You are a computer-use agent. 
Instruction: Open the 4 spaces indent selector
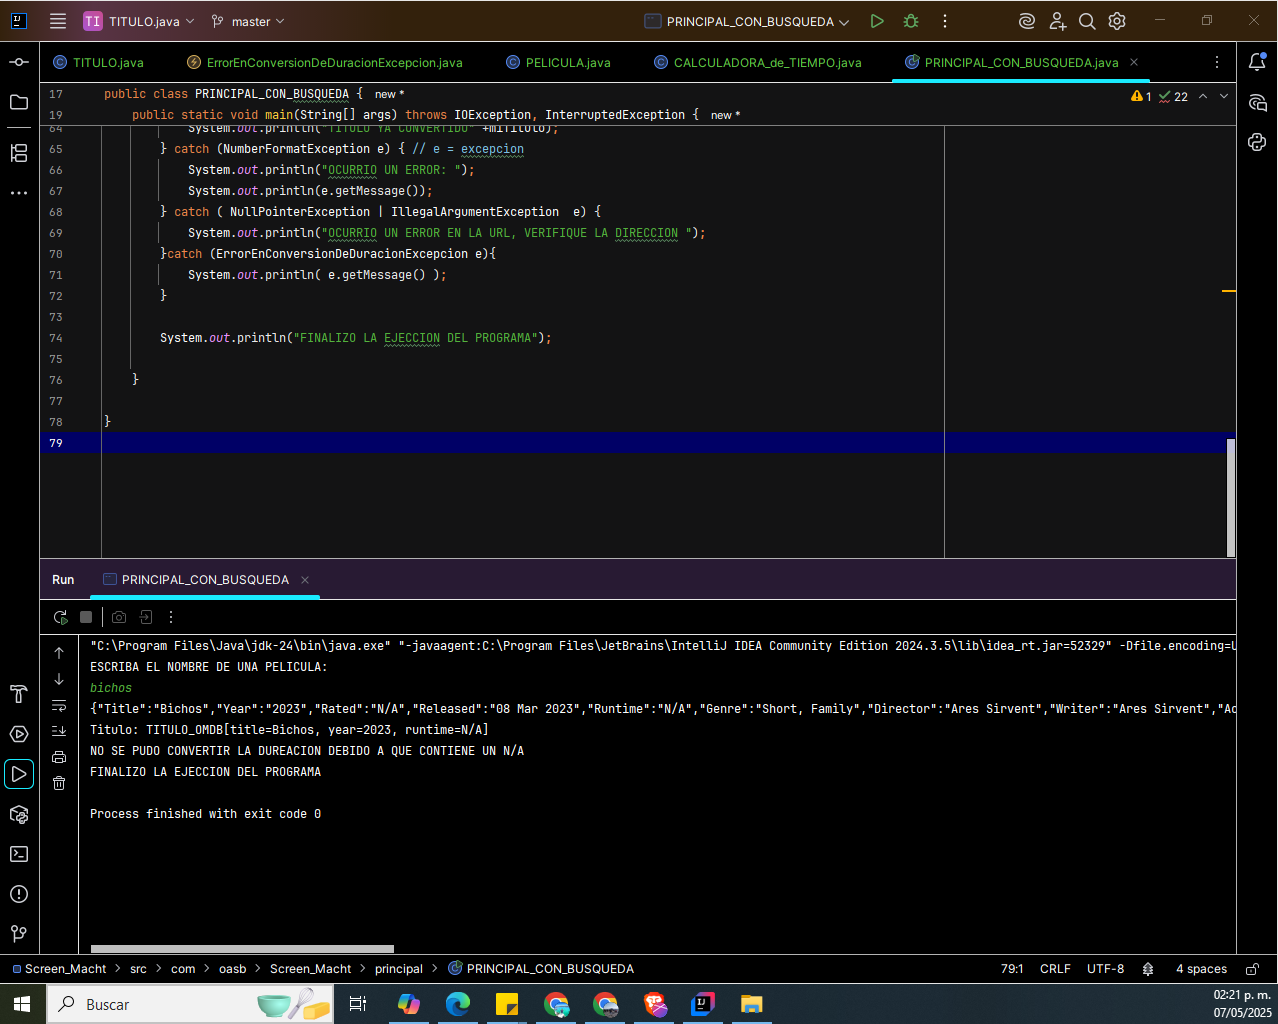pyautogui.click(x=1201, y=969)
